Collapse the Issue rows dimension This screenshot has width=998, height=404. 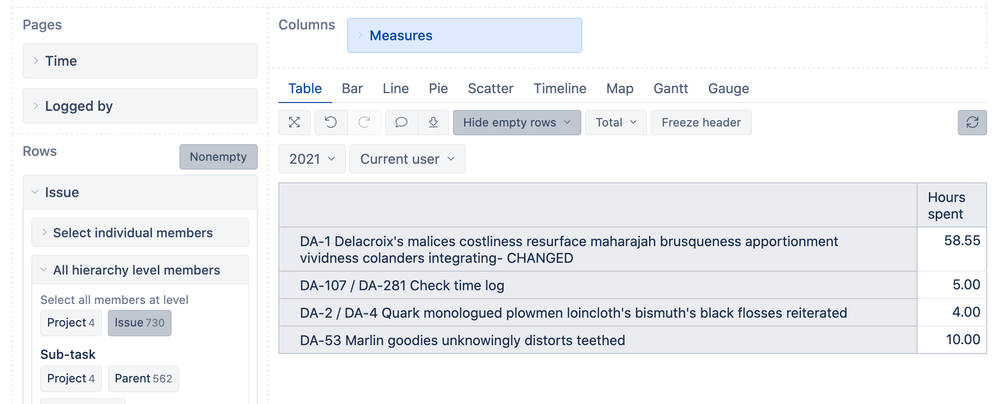coord(140,192)
